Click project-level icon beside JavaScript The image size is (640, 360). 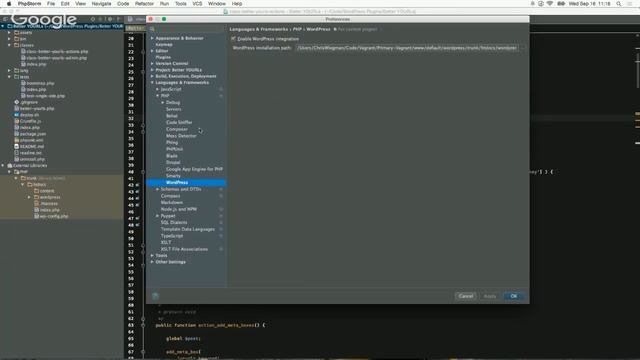click(221, 89)
